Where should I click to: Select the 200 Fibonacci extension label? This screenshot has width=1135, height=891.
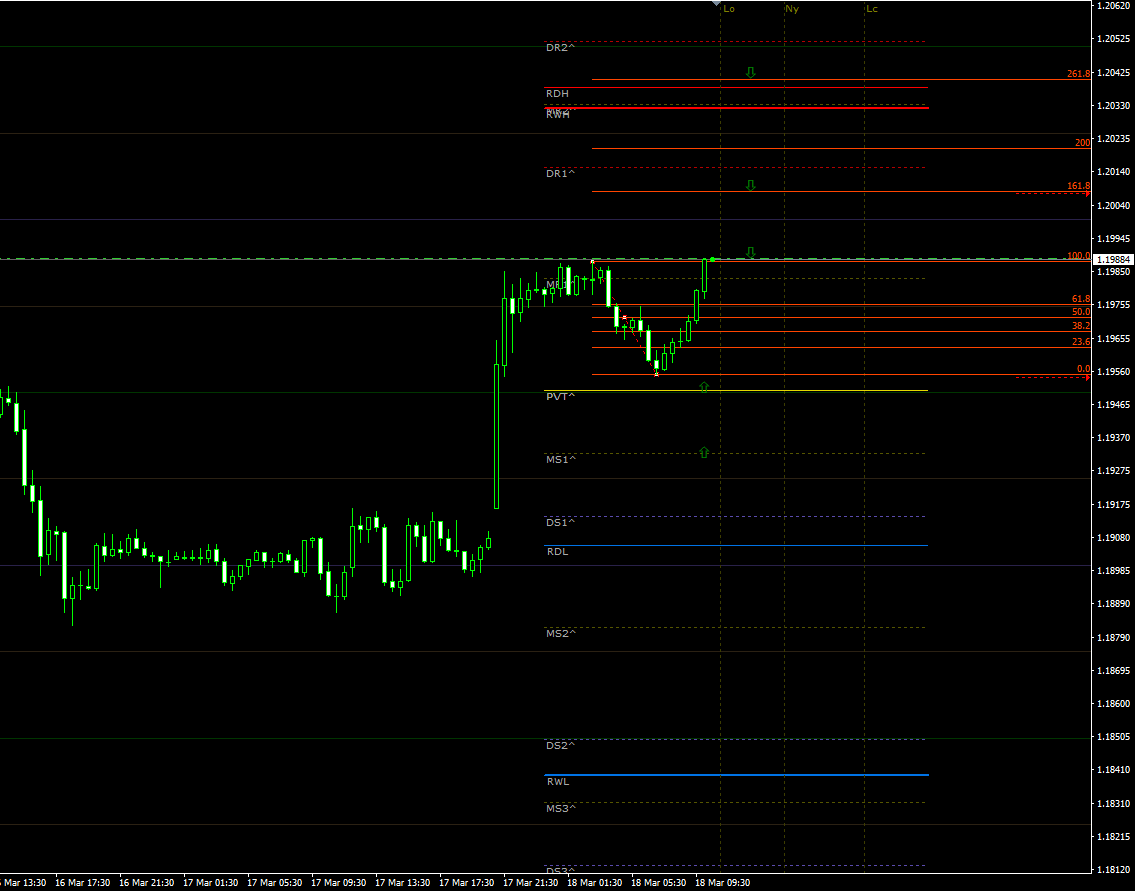[1082, 143]
